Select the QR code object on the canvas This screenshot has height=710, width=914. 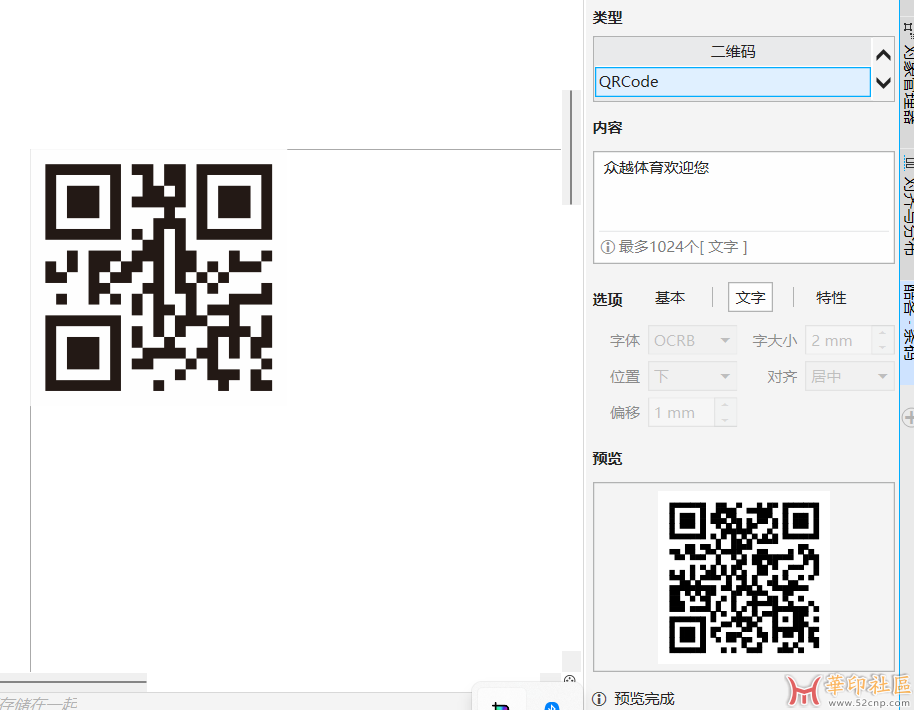[159, 277]
